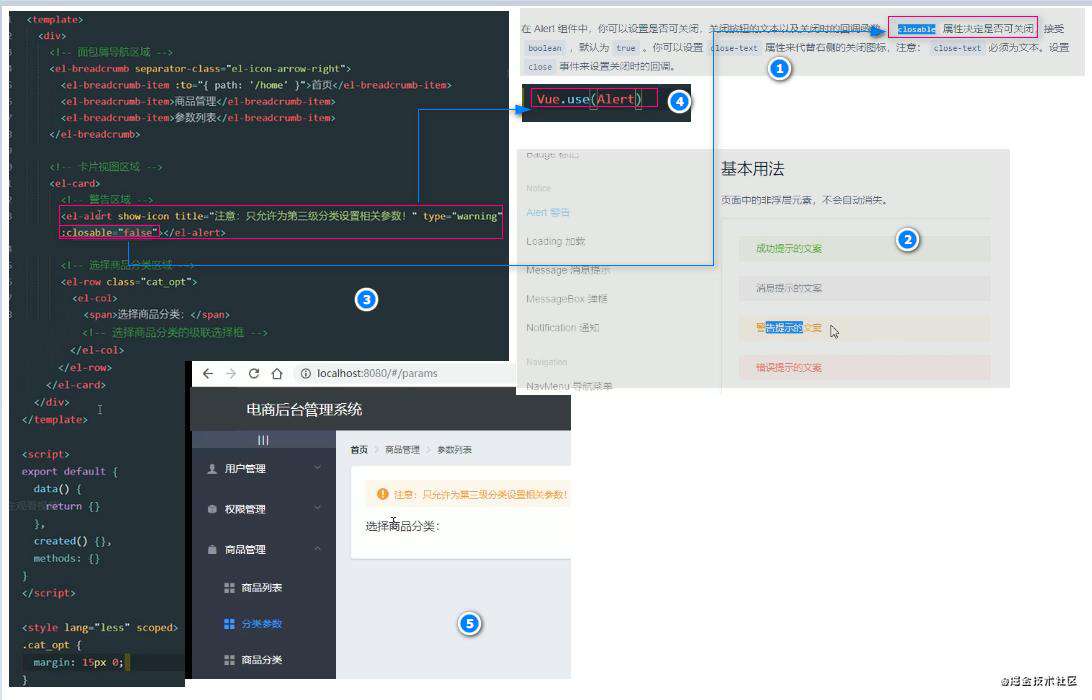The image size is (1092, 700).
Task: Go to browser home page icon
Action: 277,373
